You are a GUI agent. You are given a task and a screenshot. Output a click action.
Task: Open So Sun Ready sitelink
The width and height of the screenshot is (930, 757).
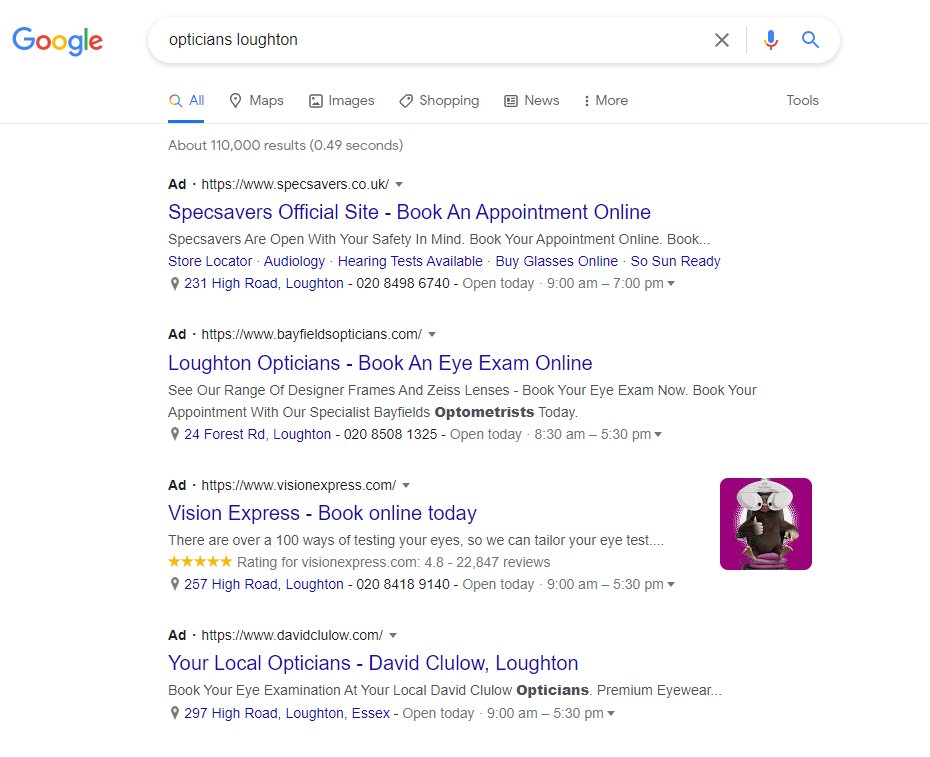676,262
